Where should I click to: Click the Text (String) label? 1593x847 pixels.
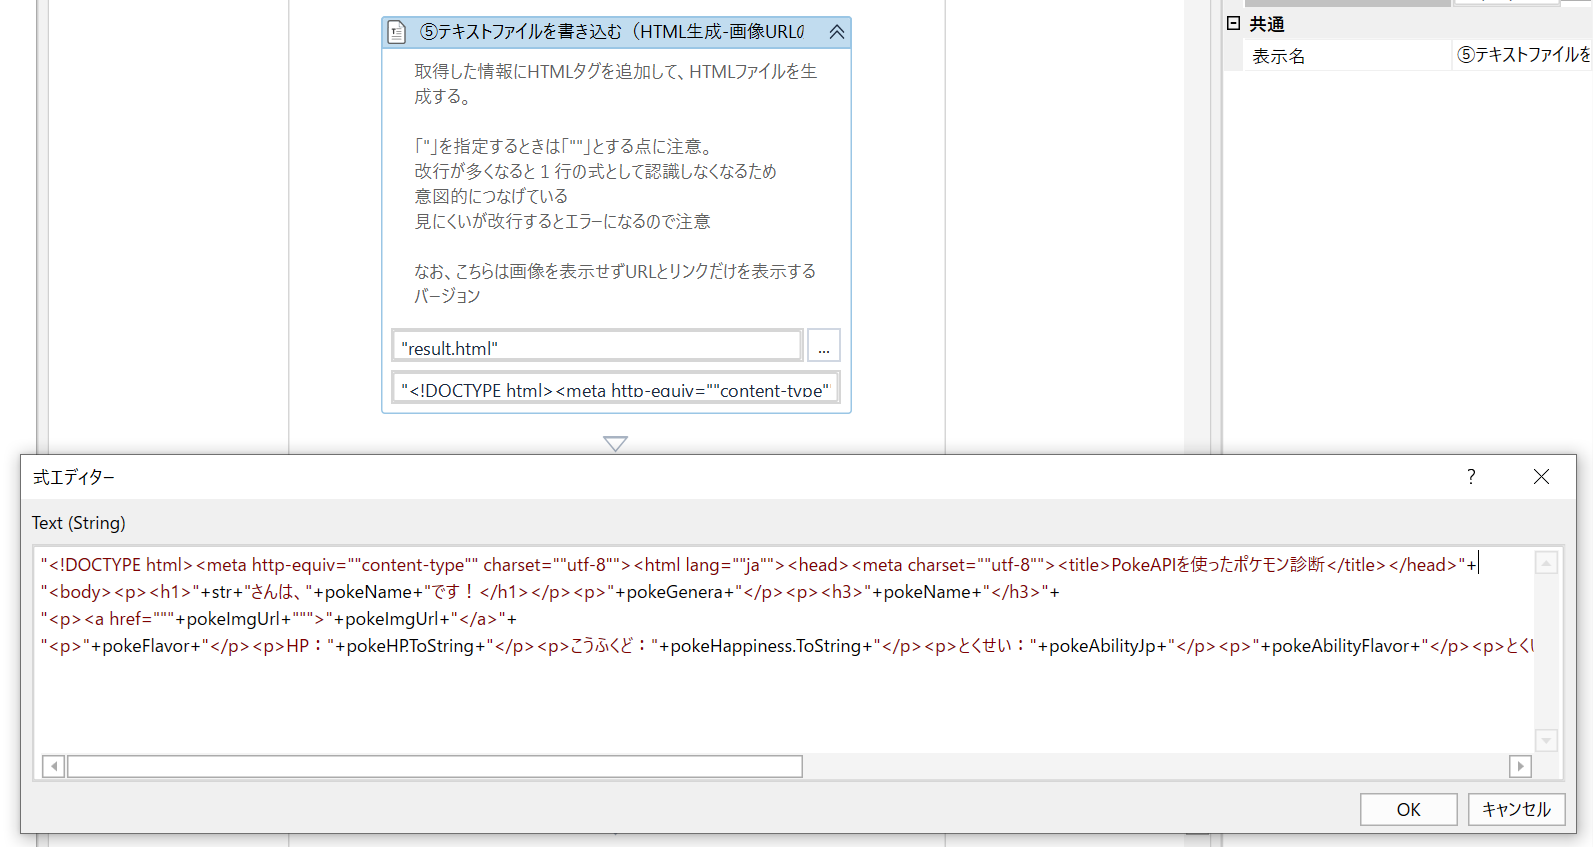(x=79, y=523)
